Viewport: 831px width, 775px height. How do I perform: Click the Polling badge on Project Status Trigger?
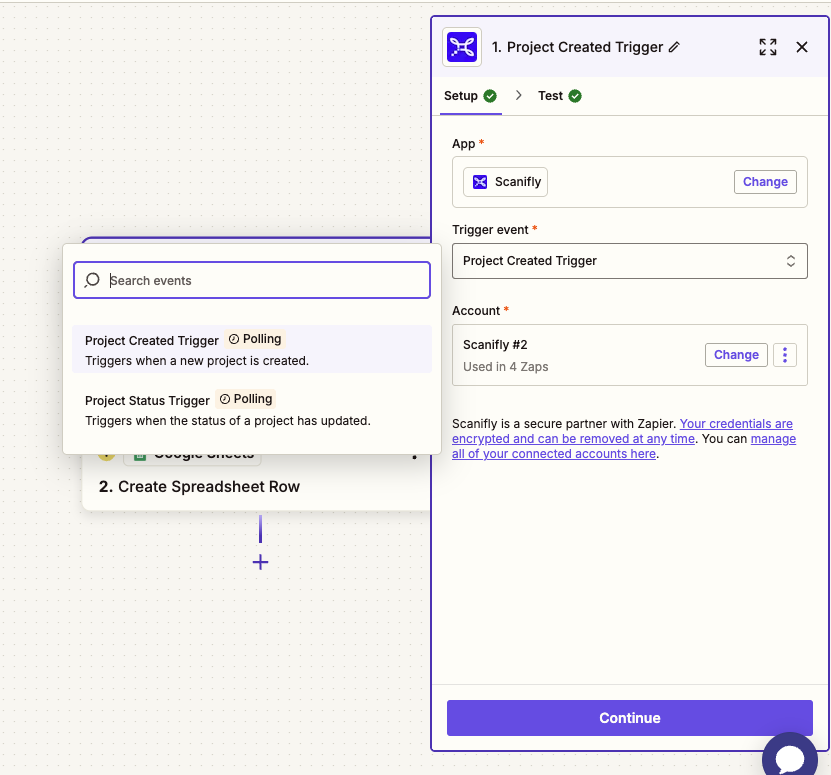pyautogui.click(x=246, y=399)
